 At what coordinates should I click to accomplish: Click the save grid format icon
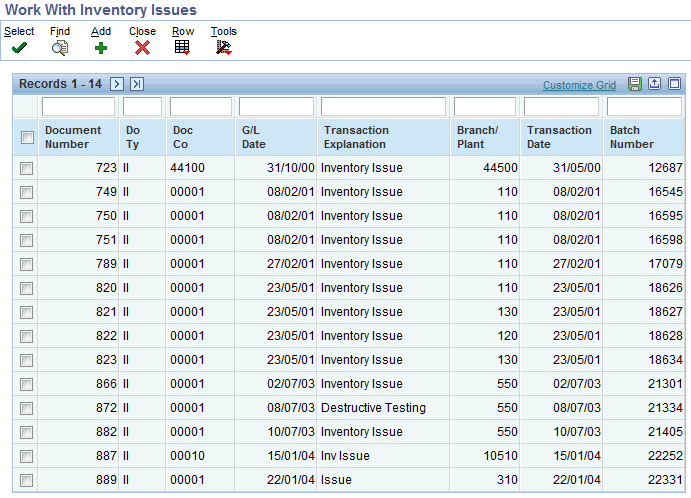(635, 84)
